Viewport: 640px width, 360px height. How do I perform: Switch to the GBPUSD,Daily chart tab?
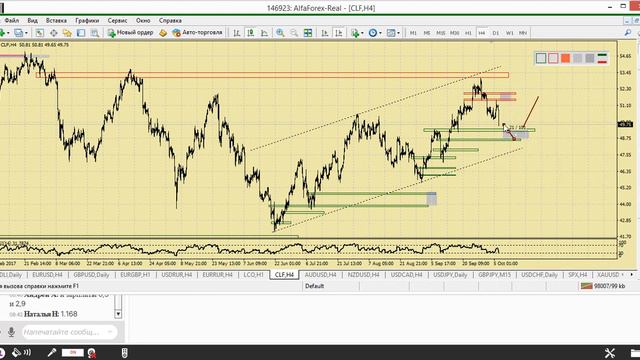click(91, 275)
